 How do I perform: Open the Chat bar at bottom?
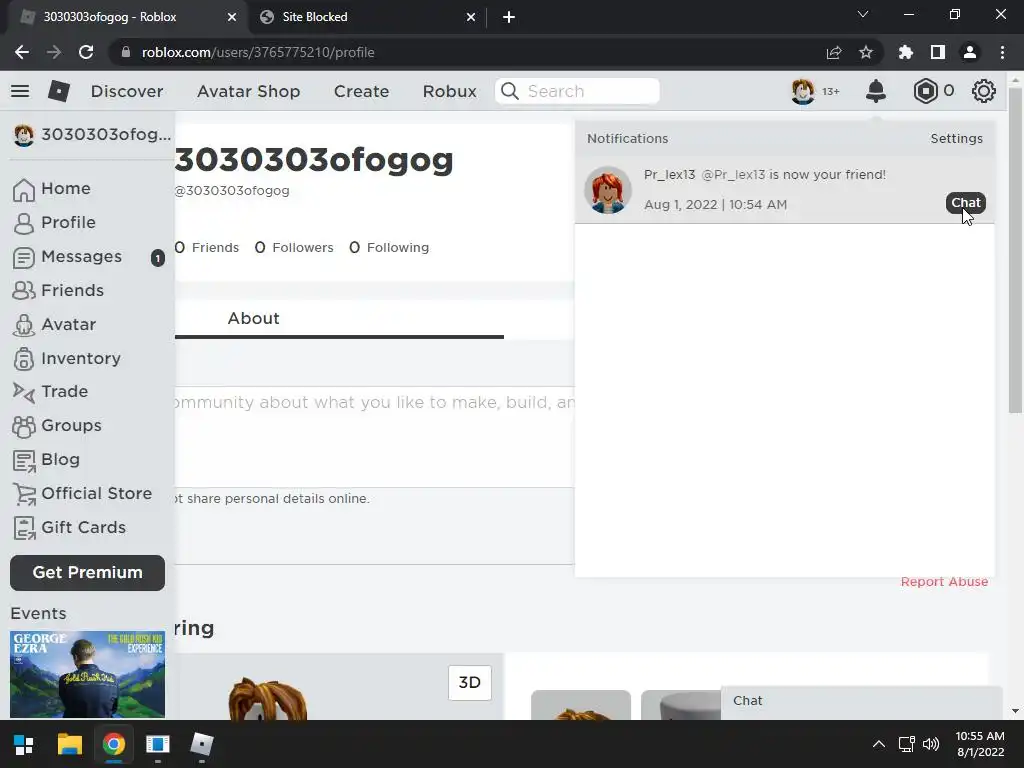pos(861,701)
